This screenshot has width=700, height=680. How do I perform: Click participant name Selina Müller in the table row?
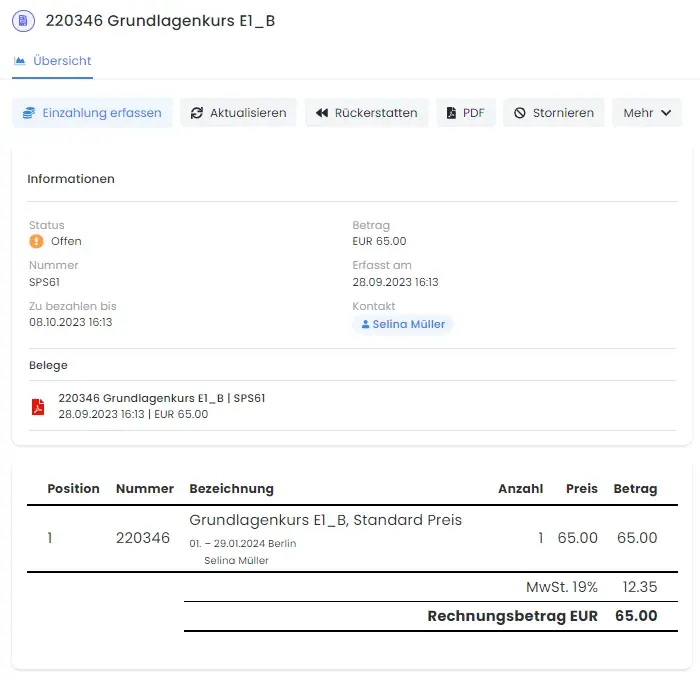(236, 561)
